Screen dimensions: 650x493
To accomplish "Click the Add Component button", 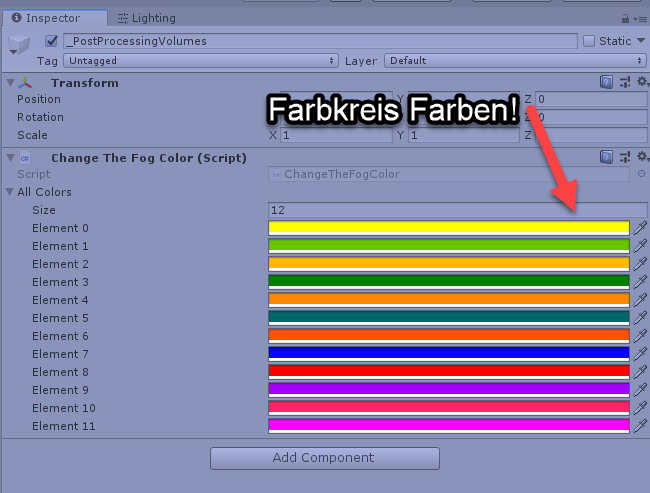I will click(325, 458).
